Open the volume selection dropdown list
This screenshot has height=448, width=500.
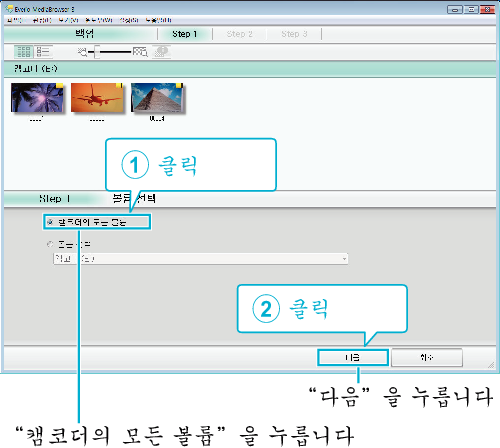point(201,259)
